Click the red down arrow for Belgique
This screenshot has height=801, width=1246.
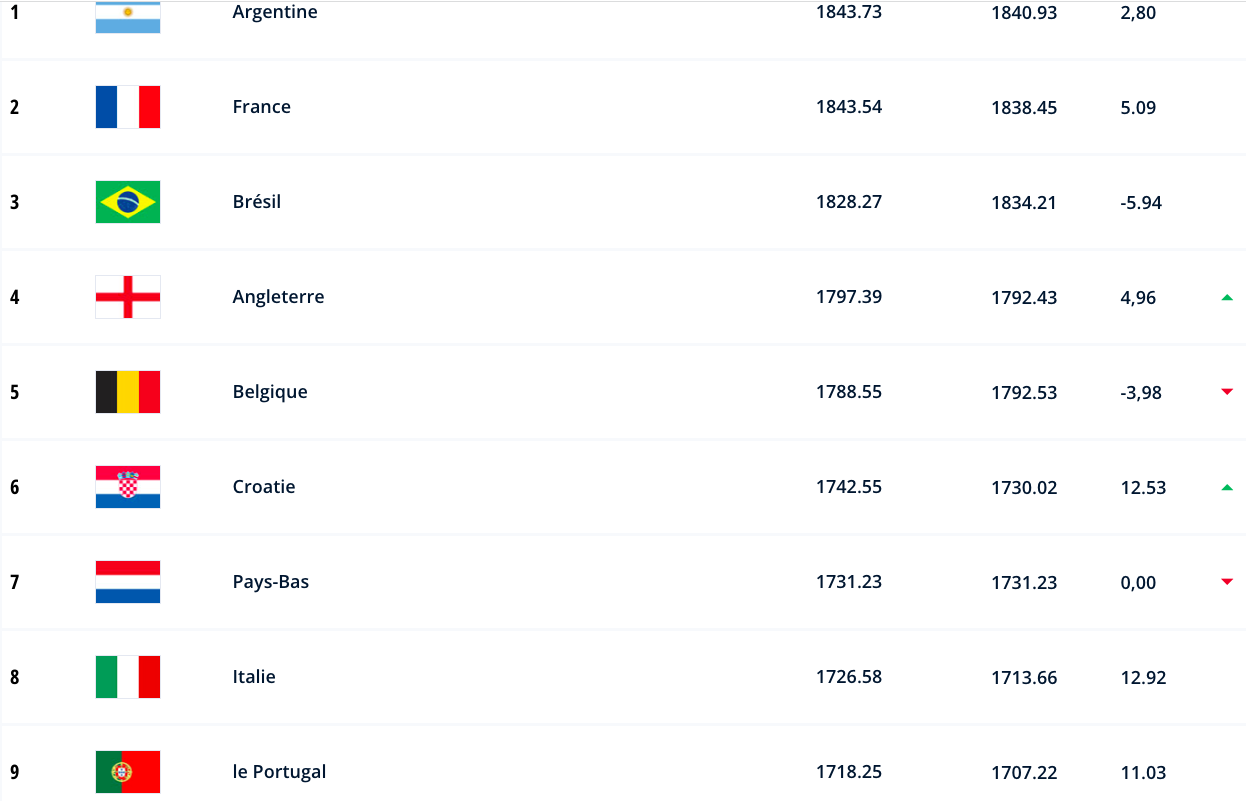(x=1227, y=392)
